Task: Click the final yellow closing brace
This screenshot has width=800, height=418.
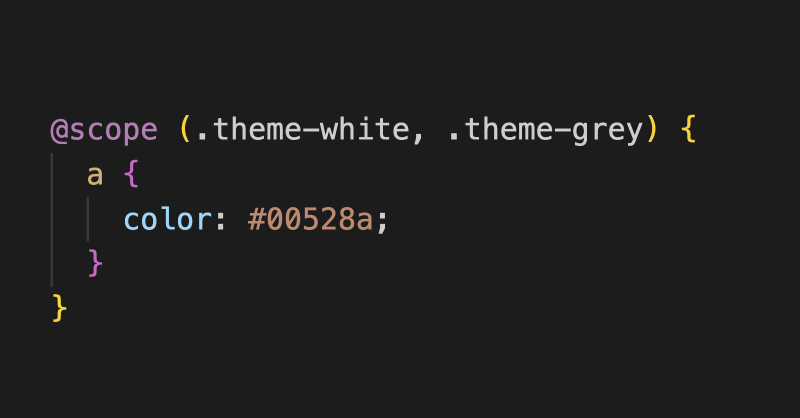Action: click(x=59, y=308)
